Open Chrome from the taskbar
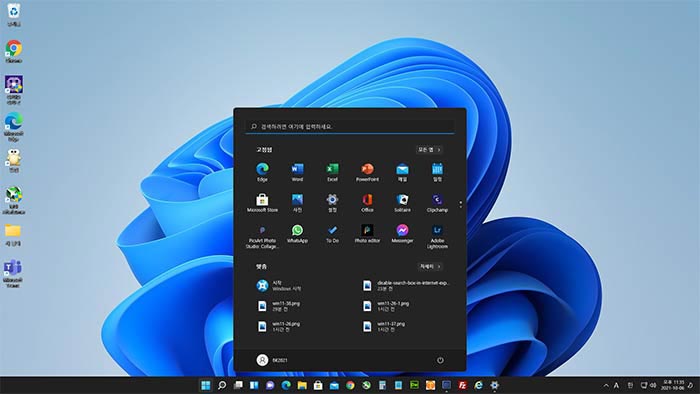The width and height of the screenshot is (700, 394). tap(350, 385)
